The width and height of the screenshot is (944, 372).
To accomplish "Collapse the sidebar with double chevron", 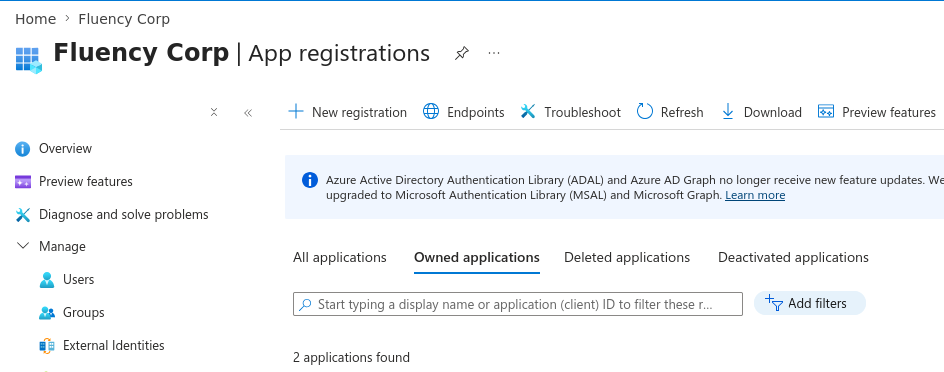I will point(248,113).
